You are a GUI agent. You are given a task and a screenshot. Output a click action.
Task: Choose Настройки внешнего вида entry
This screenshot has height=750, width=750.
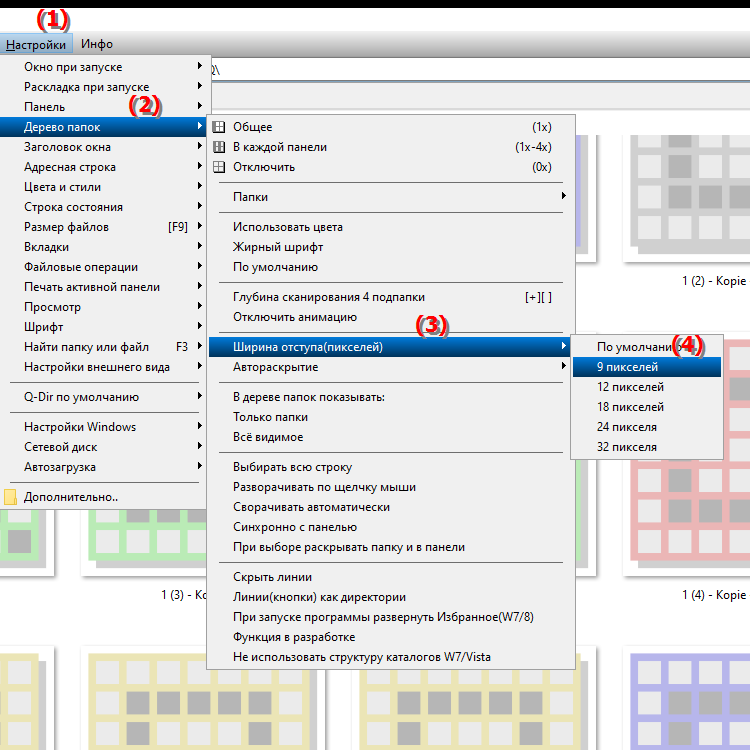pos(103,367)
